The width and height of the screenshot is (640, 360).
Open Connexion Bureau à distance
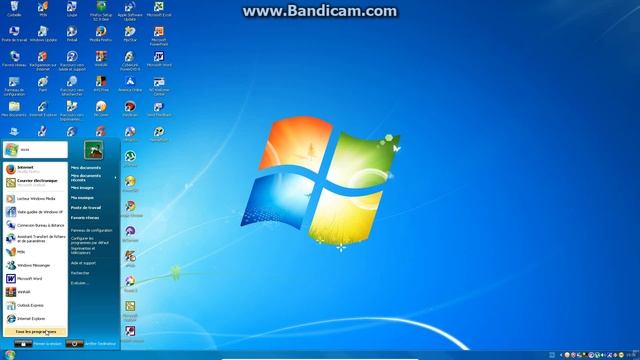click(36, 225)
